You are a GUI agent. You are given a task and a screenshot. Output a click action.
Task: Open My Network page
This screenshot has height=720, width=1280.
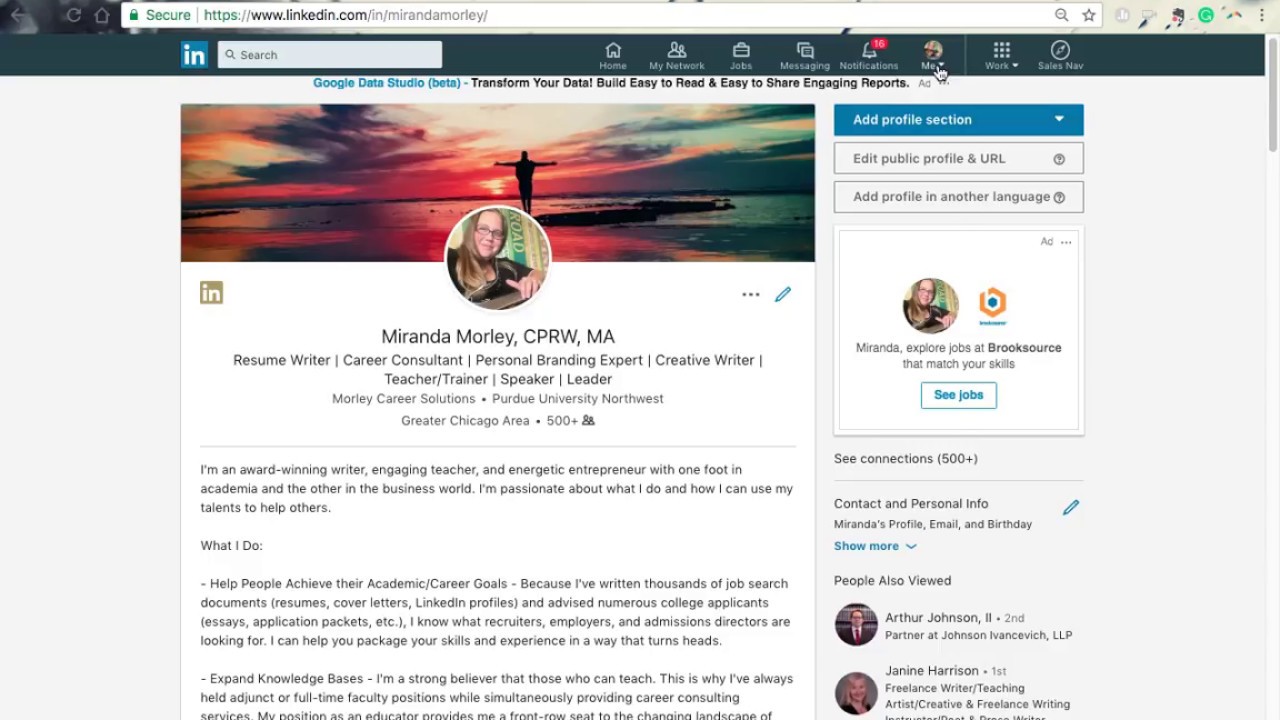(x=677, y=55)
